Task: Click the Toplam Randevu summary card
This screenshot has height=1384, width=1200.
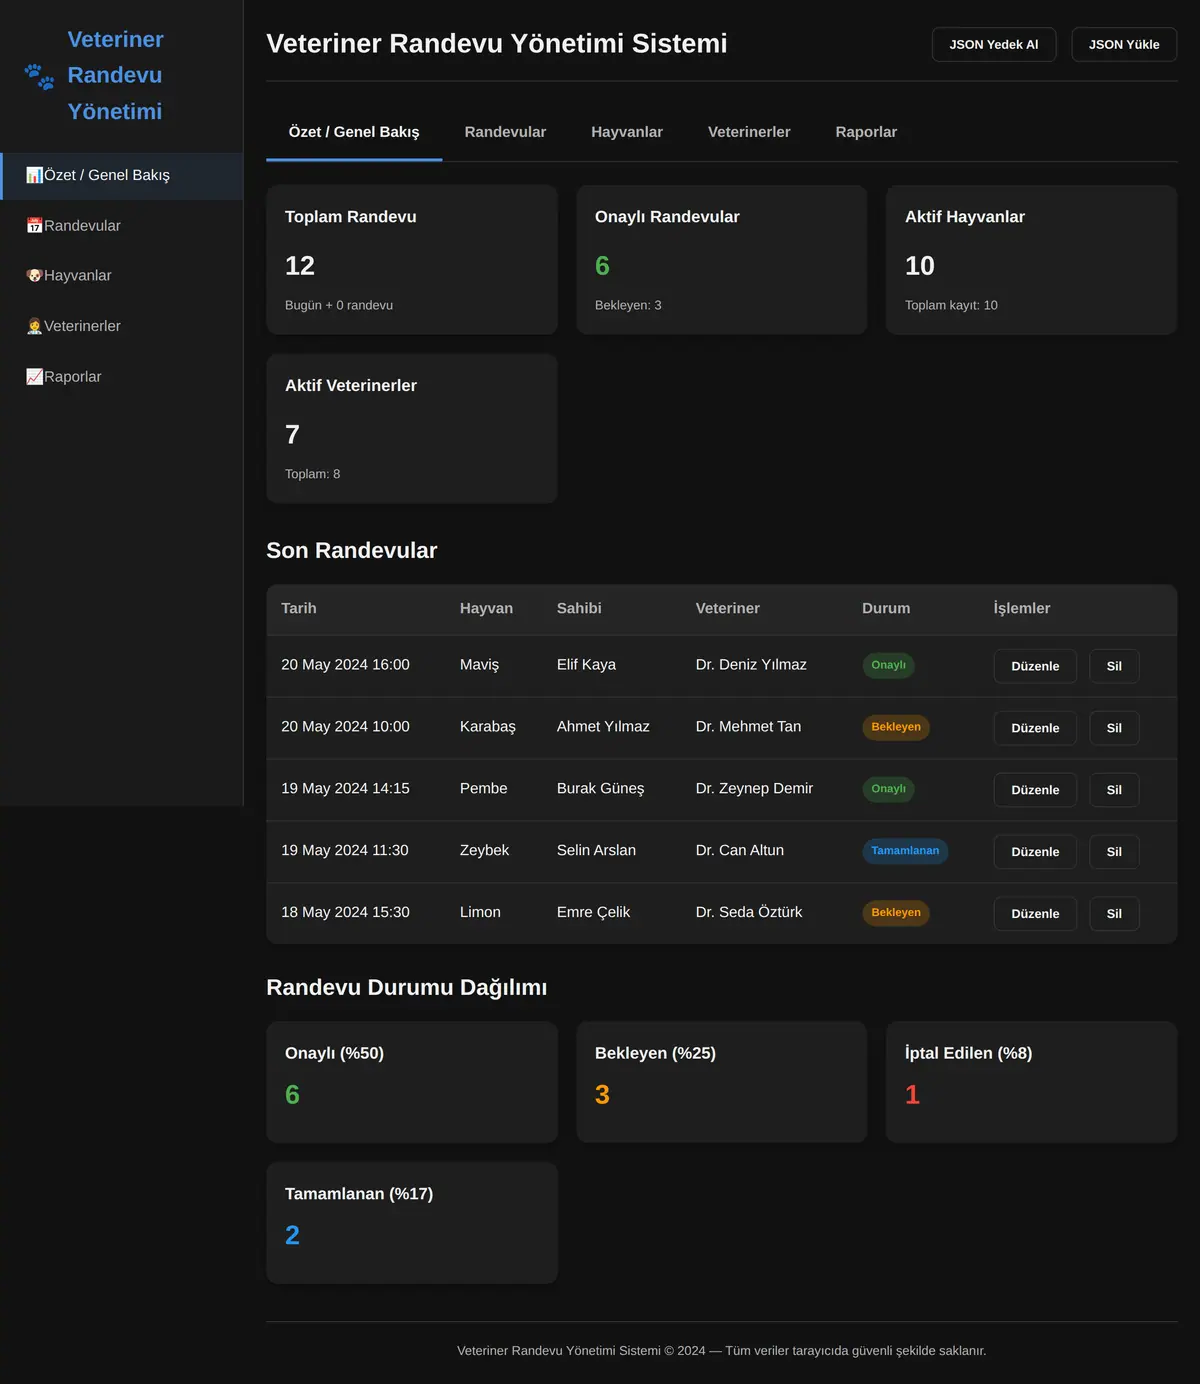Action: 412,260
